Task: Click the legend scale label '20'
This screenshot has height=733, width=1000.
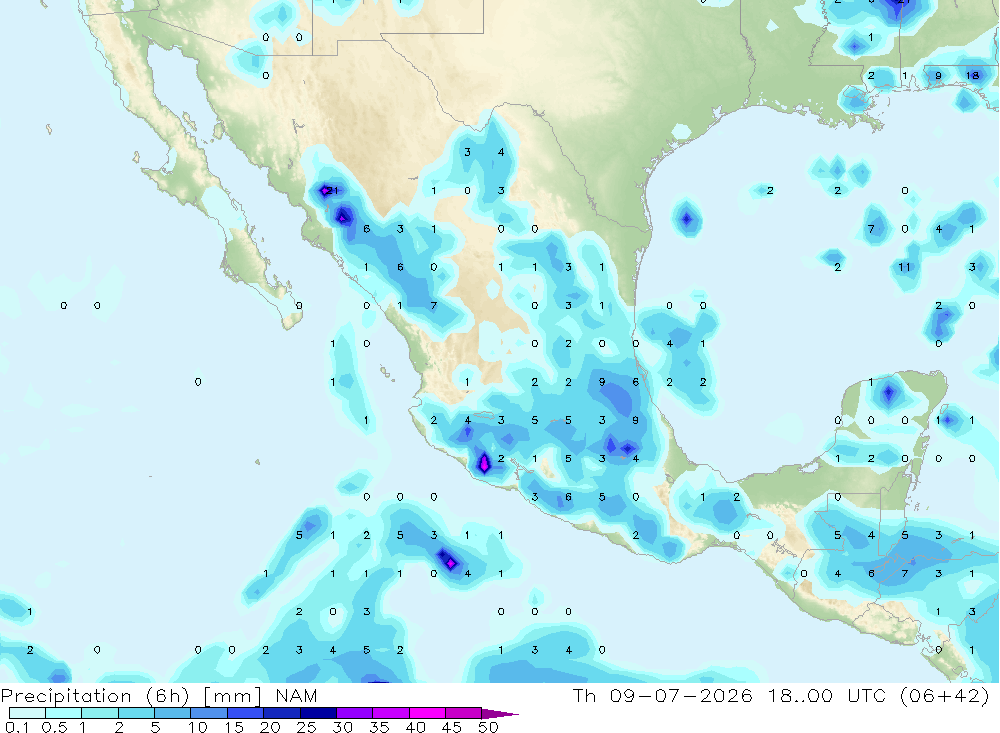Action: pyautogui.click(x=270, y=727)
